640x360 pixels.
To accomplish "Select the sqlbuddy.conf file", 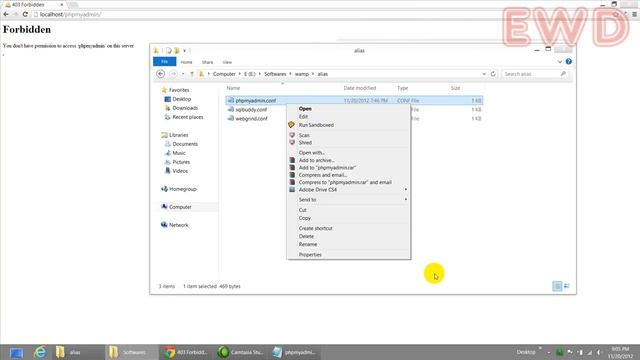I will click(251, 110).
